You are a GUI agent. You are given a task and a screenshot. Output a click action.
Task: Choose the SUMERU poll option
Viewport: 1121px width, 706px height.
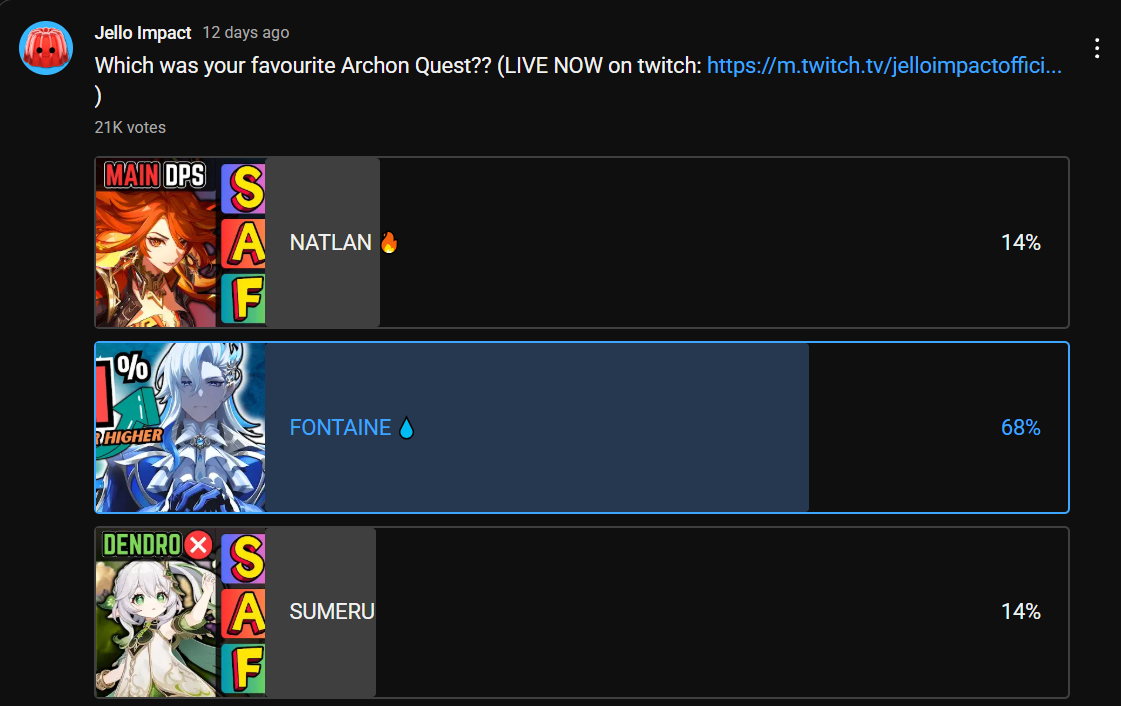pyautogui.click(x=582, y=612)
